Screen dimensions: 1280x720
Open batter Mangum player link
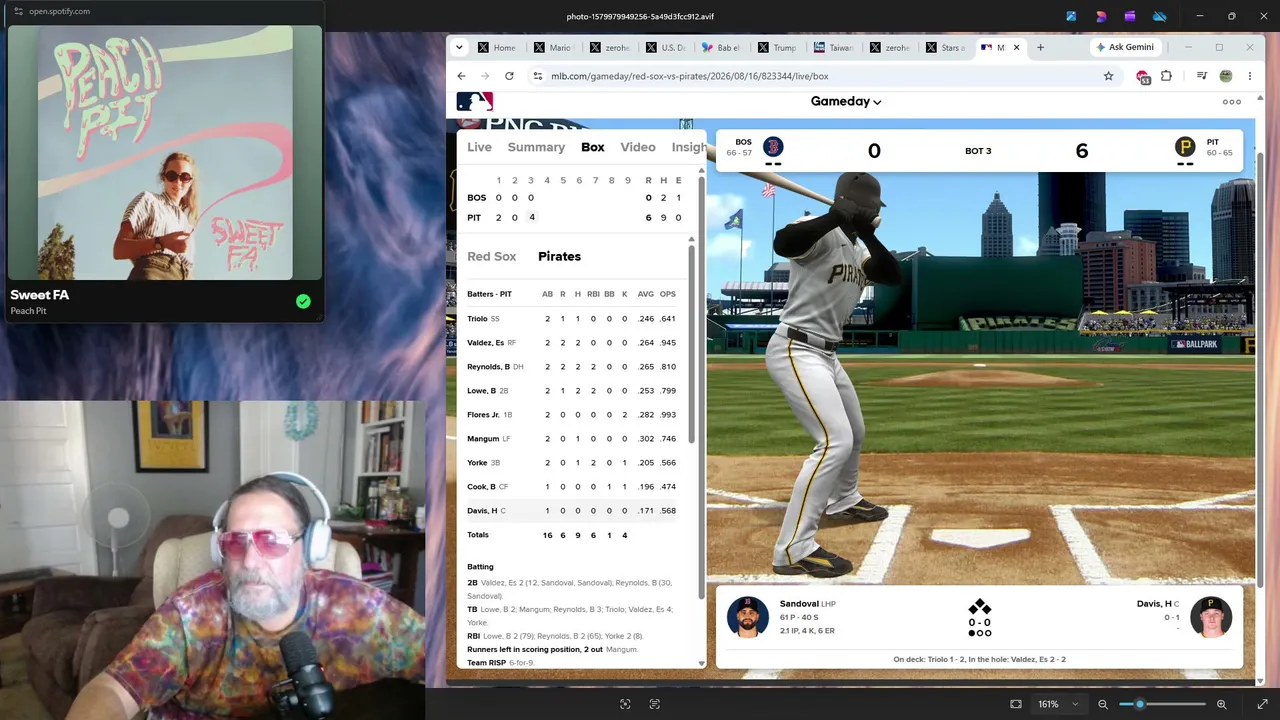click(482, 439)
